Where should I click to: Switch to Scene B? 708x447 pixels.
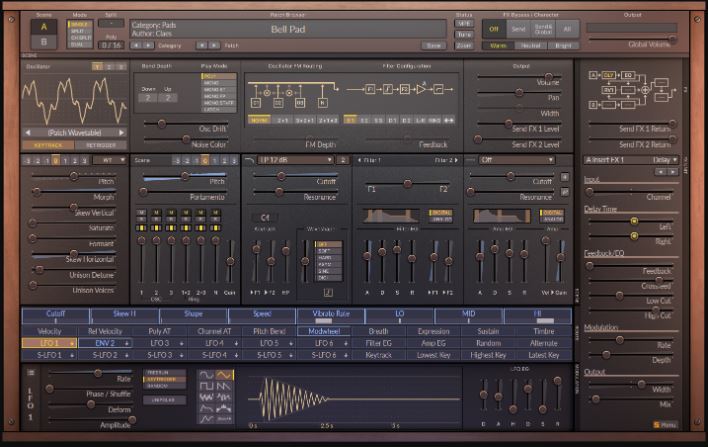(44, 42)
